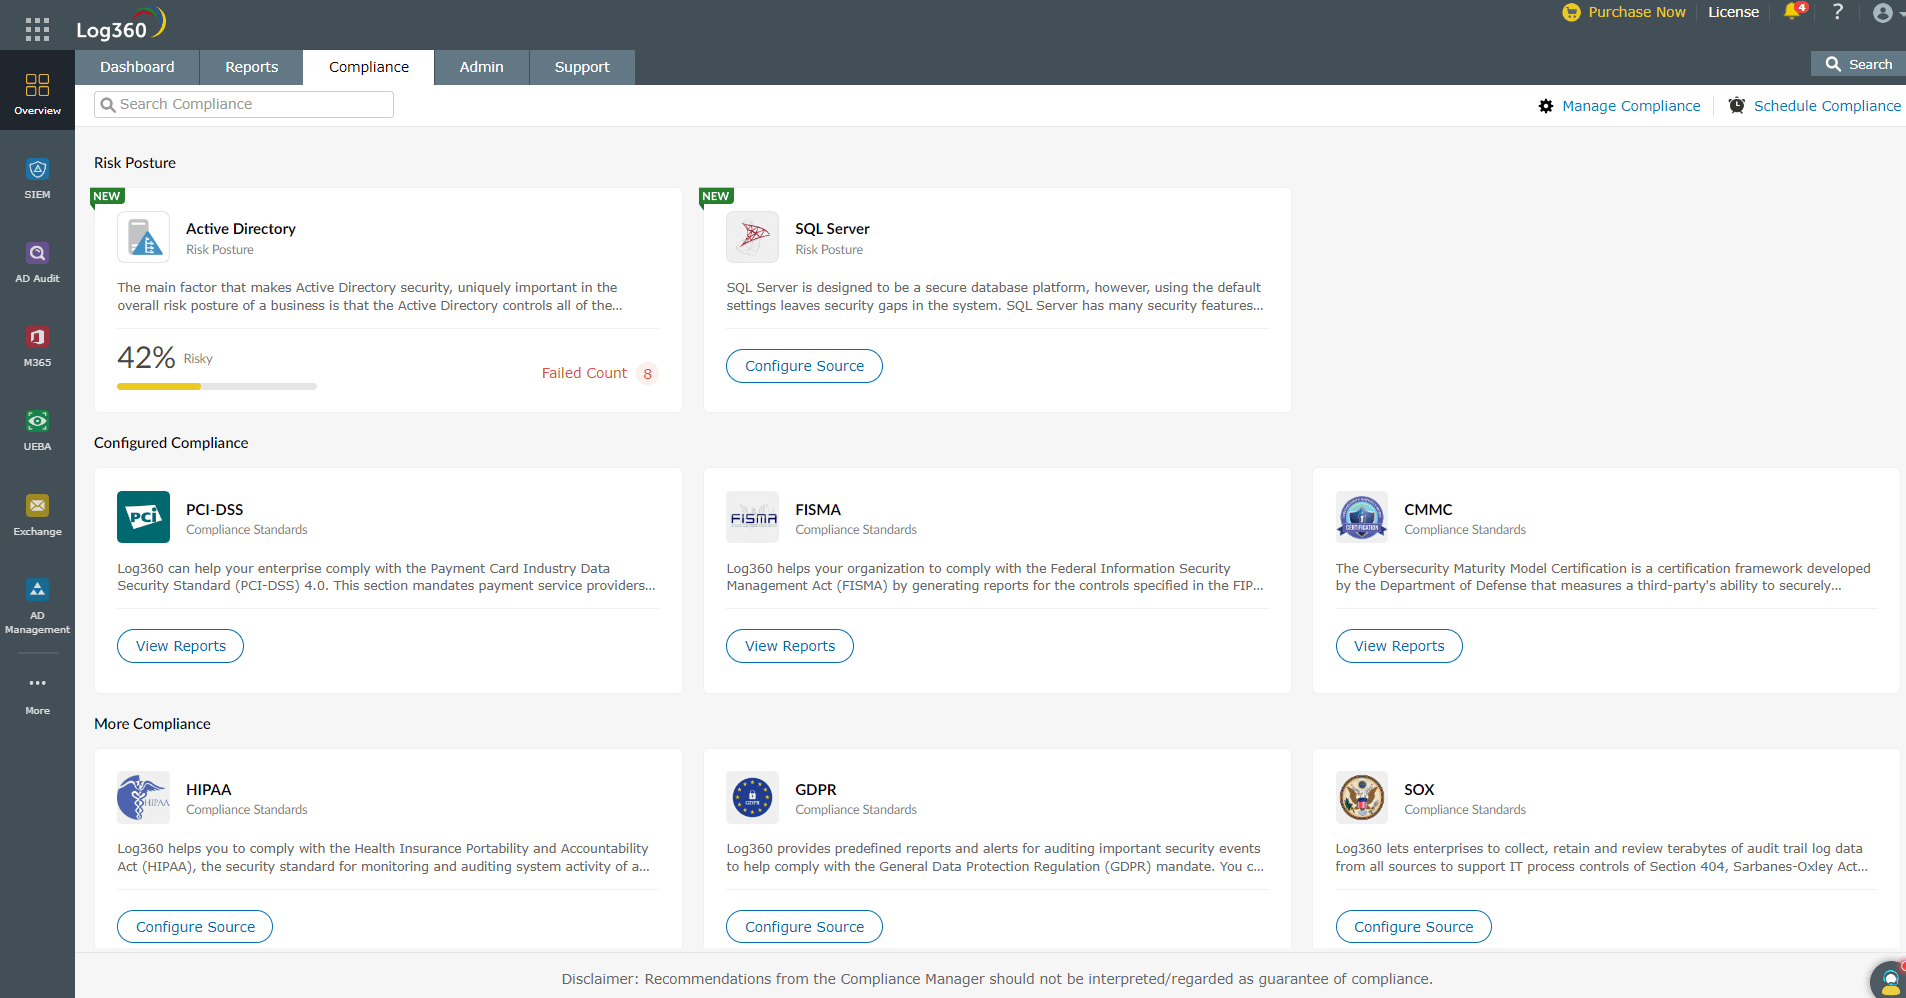Show More modules in sidebar
The image size is (1906, 998).
(x=37, y=695)
